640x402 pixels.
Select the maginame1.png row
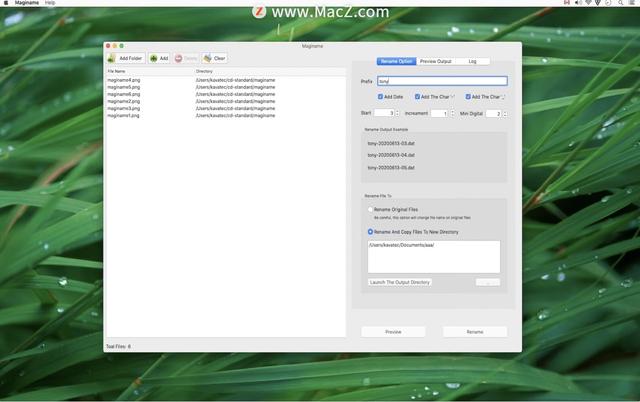click(225, 115)
